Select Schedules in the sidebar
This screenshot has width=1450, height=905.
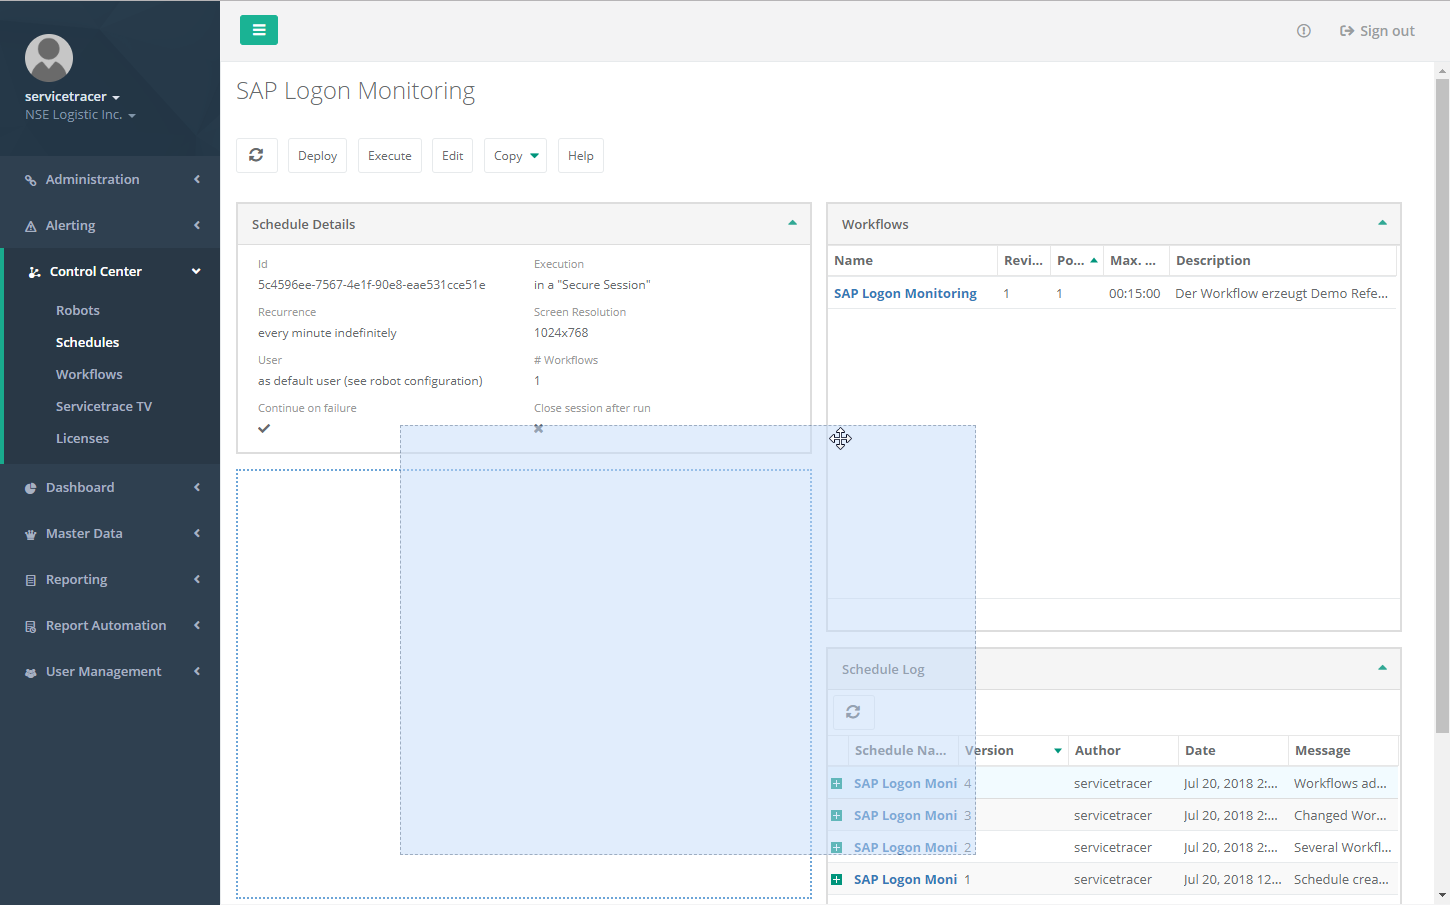click(x=87, y=342)
